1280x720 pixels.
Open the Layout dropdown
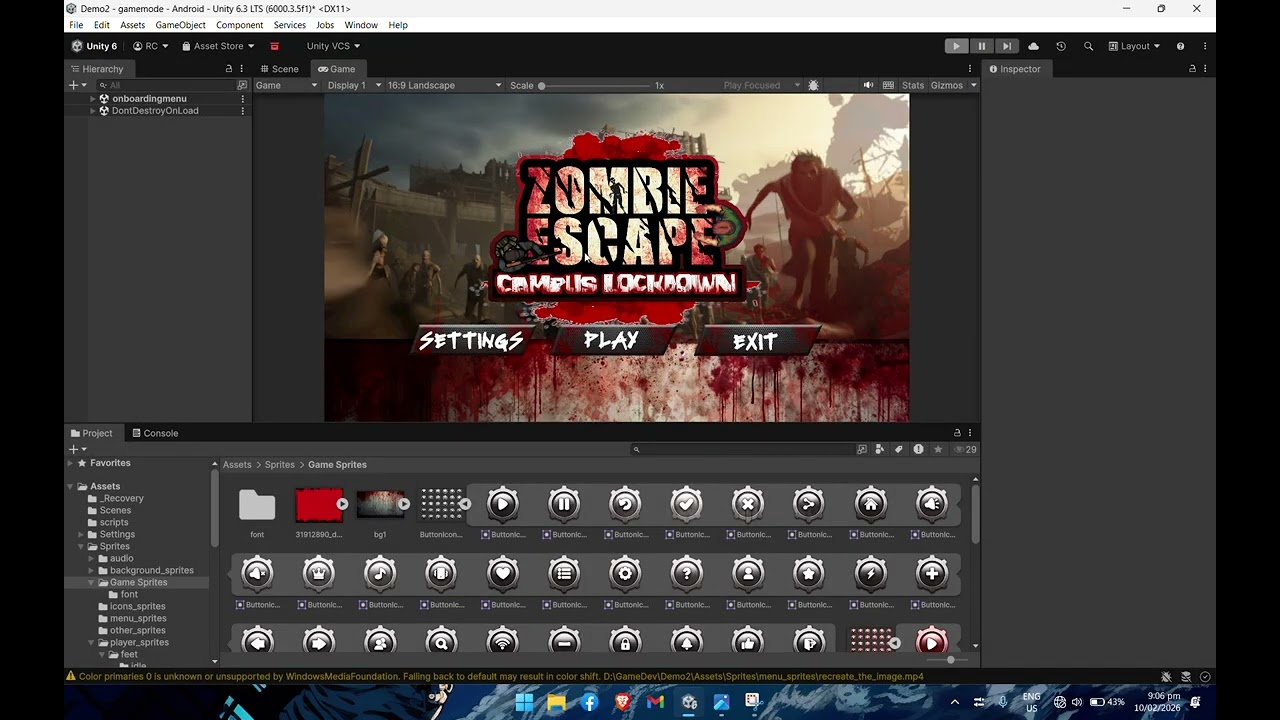click(1135, 46)
